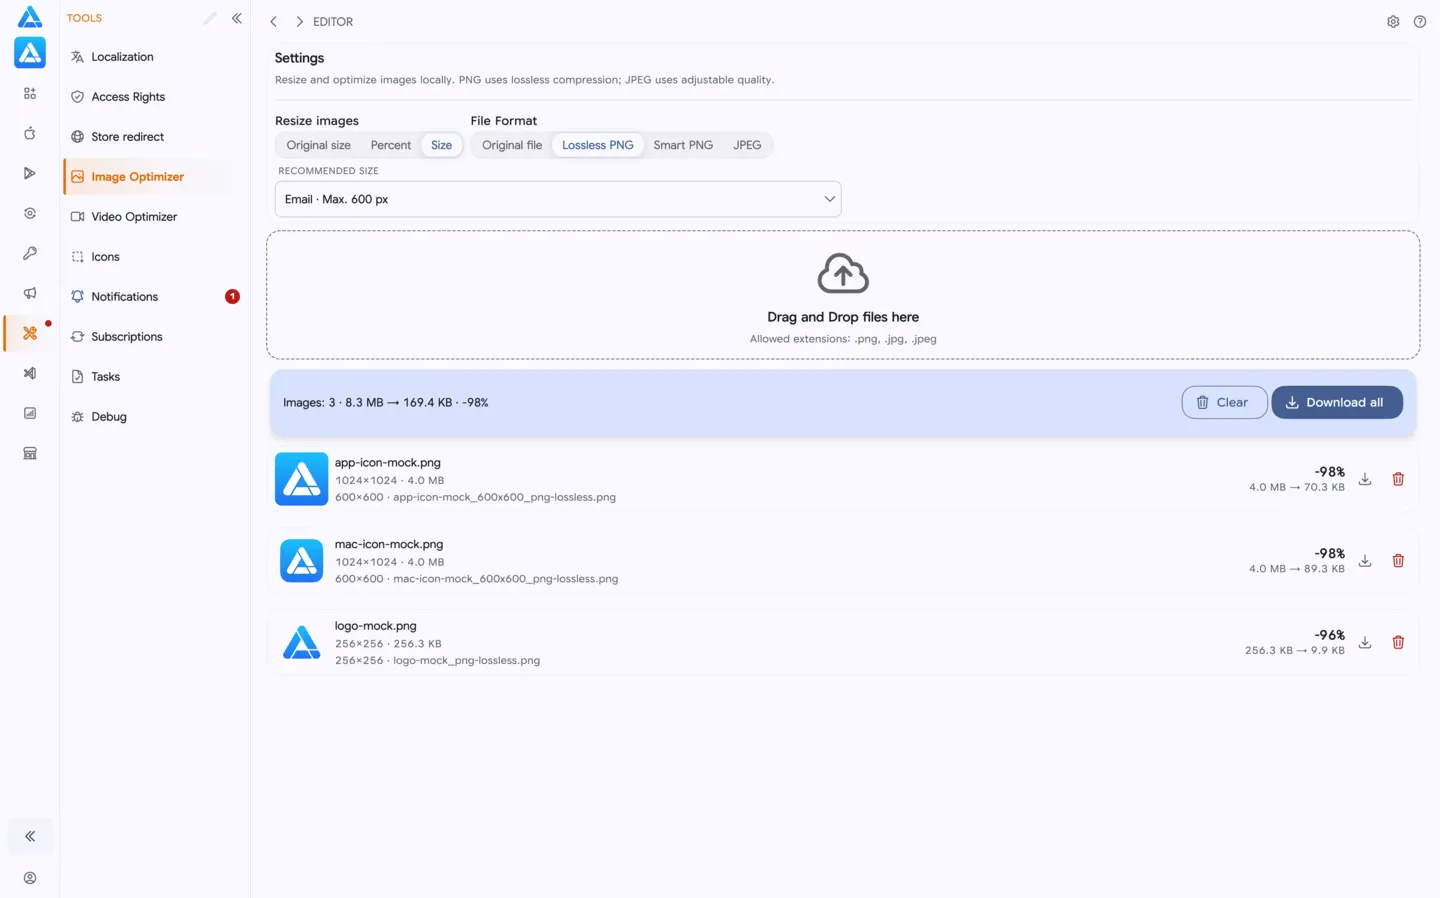Download the optimized app-icon-mock.png

[x=1365, y=479]
